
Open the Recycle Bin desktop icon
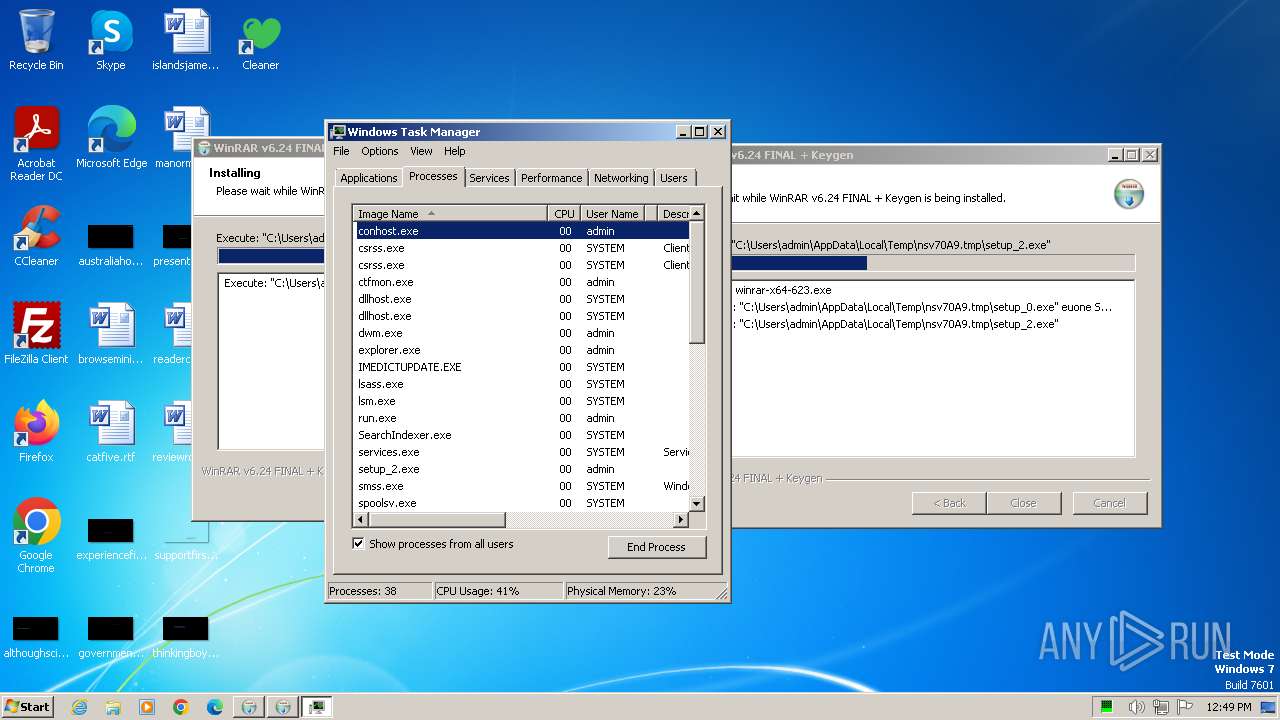[x=36, y=40]
